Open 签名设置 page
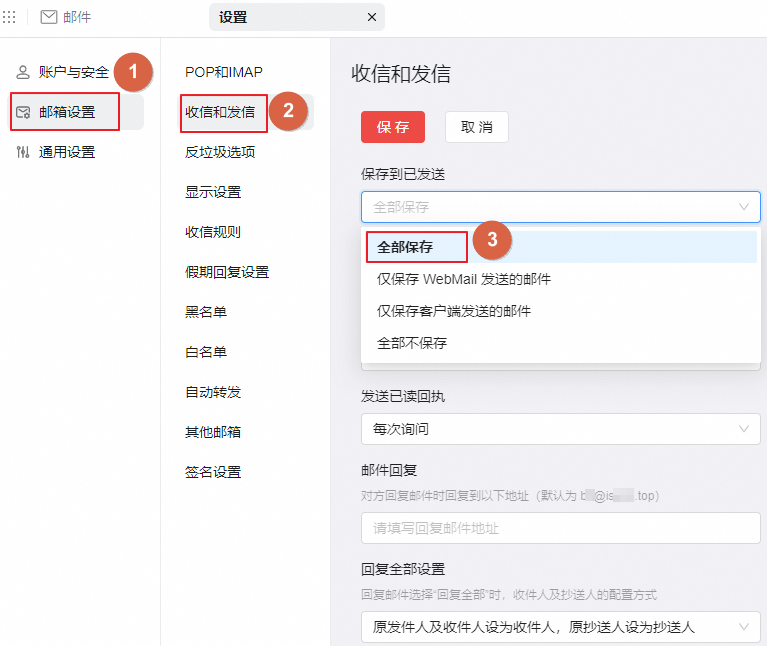Screen dimensions: 767x646 212,472
